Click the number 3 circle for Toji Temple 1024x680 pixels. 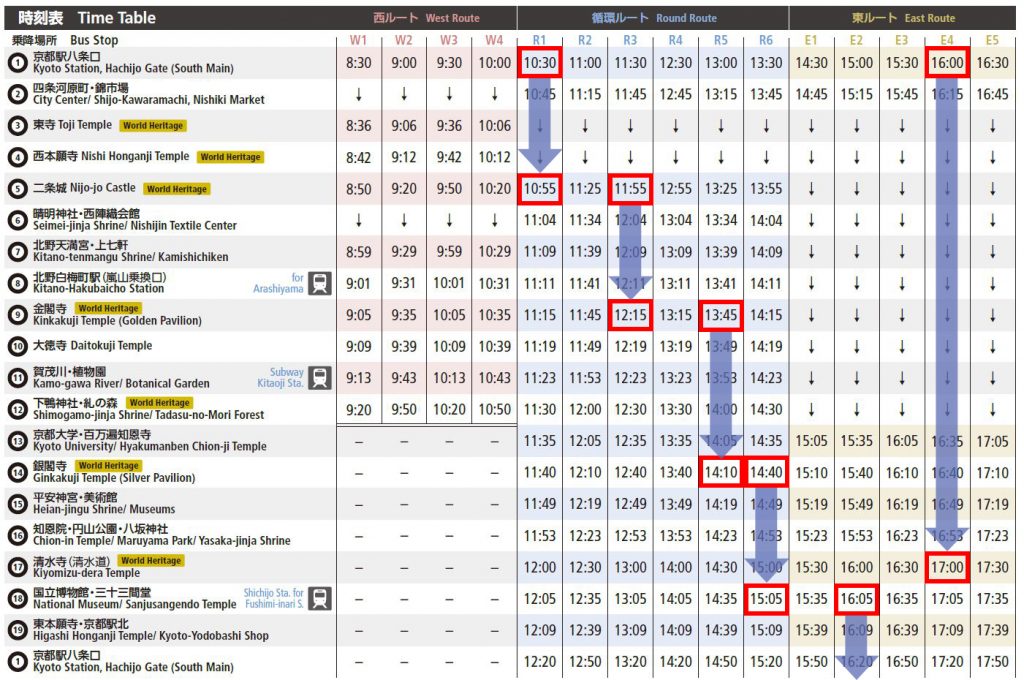(17, 125)
